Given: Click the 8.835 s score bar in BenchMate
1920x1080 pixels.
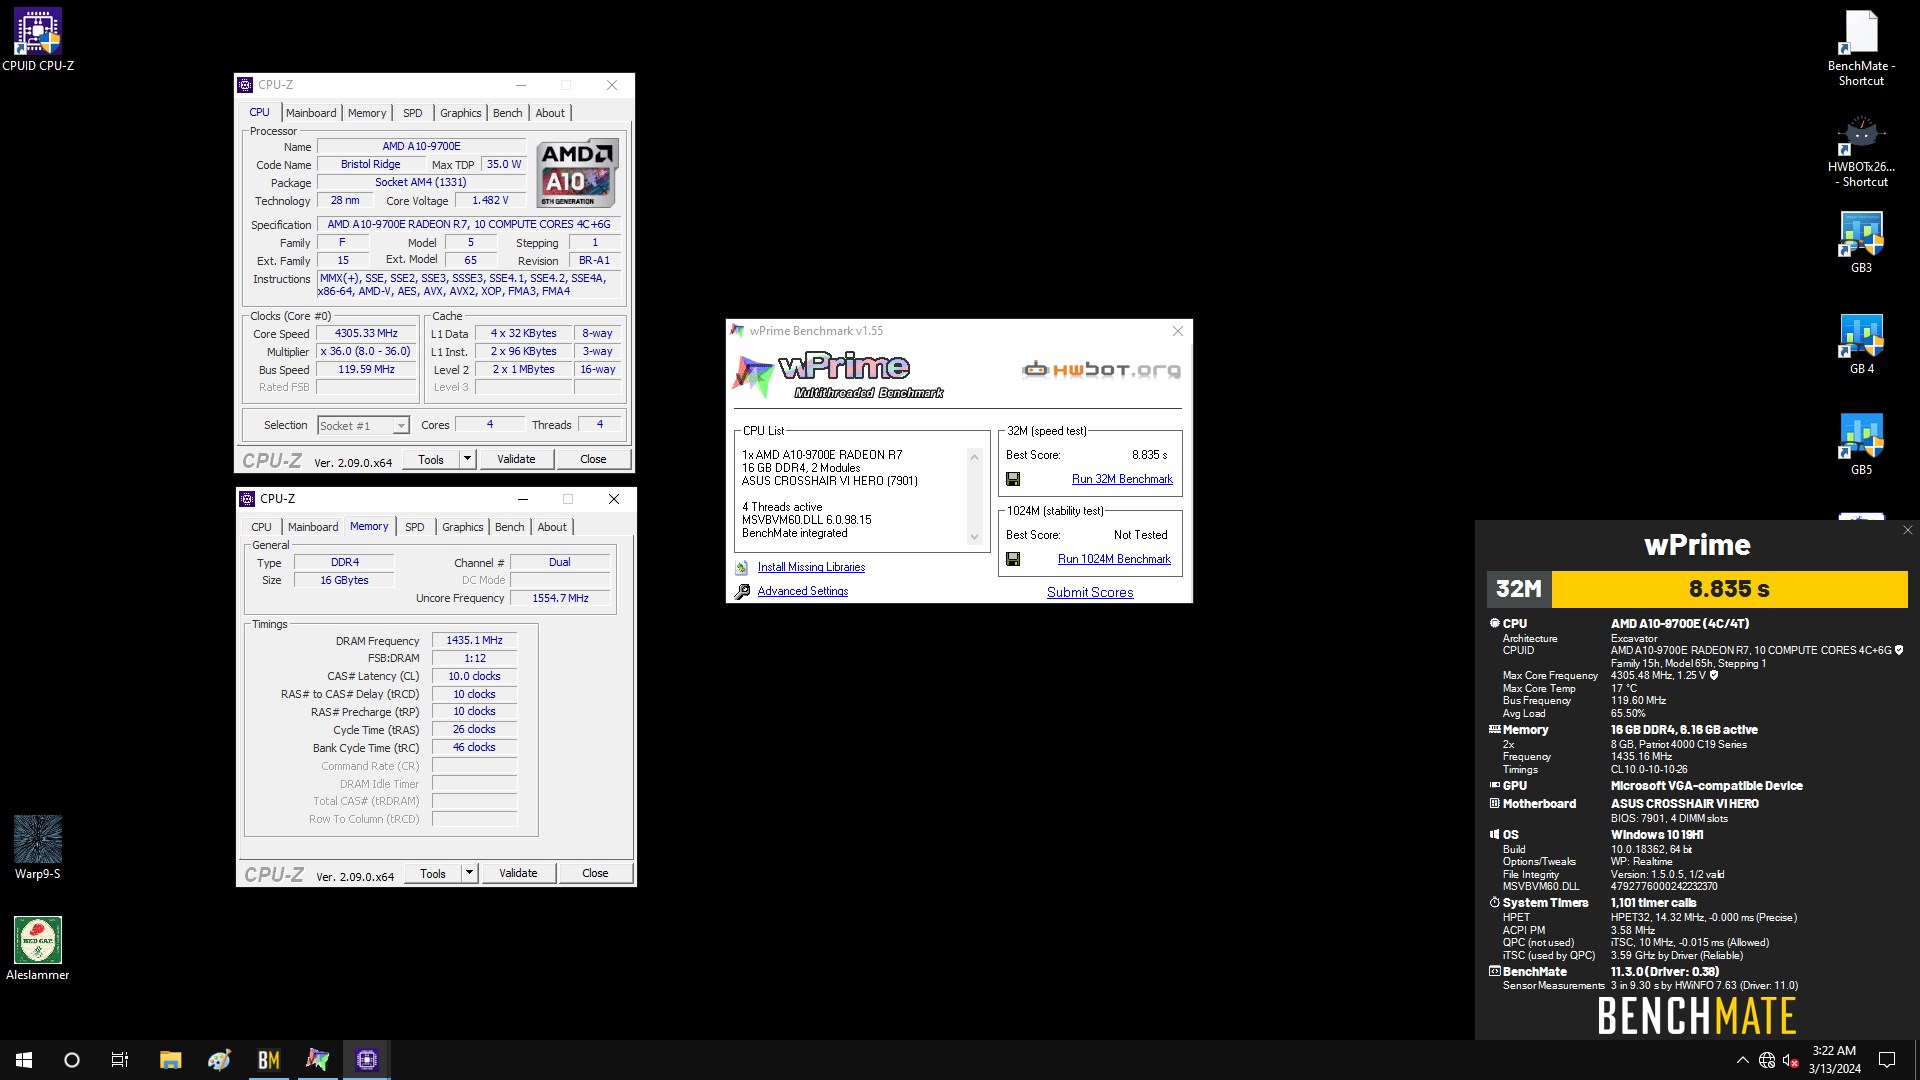Looking at the screenshot, I should pos(1729,589).
